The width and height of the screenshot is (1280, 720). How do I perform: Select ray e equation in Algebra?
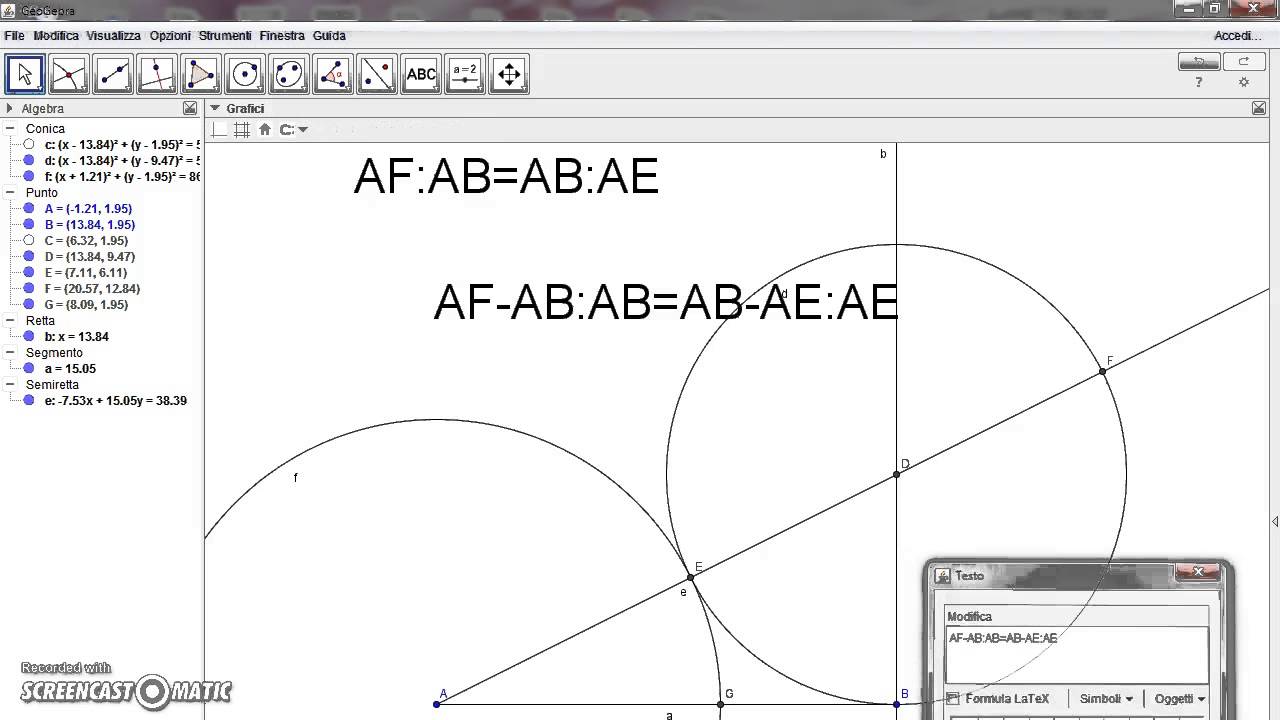click(116, 400)
